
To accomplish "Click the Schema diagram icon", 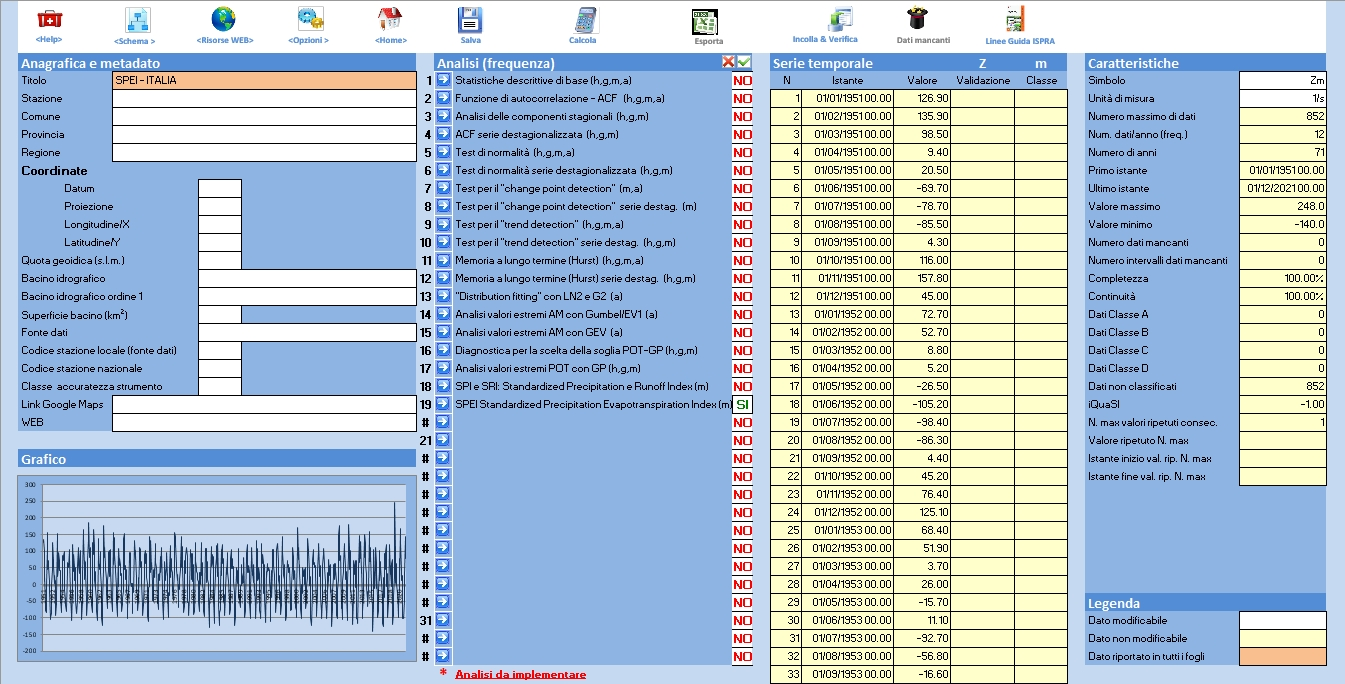I will pyautogui.click(x=136, y=20).
